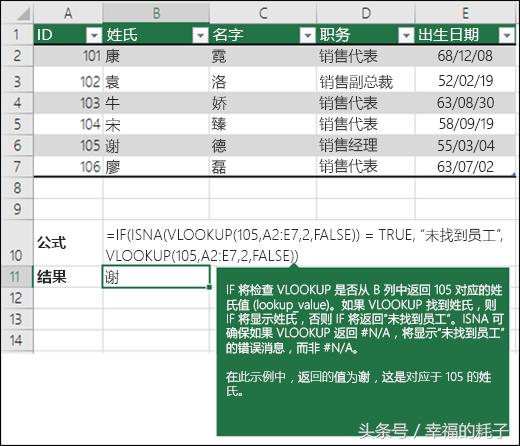
Task: Select row 14 header
Action: [17, 340]
